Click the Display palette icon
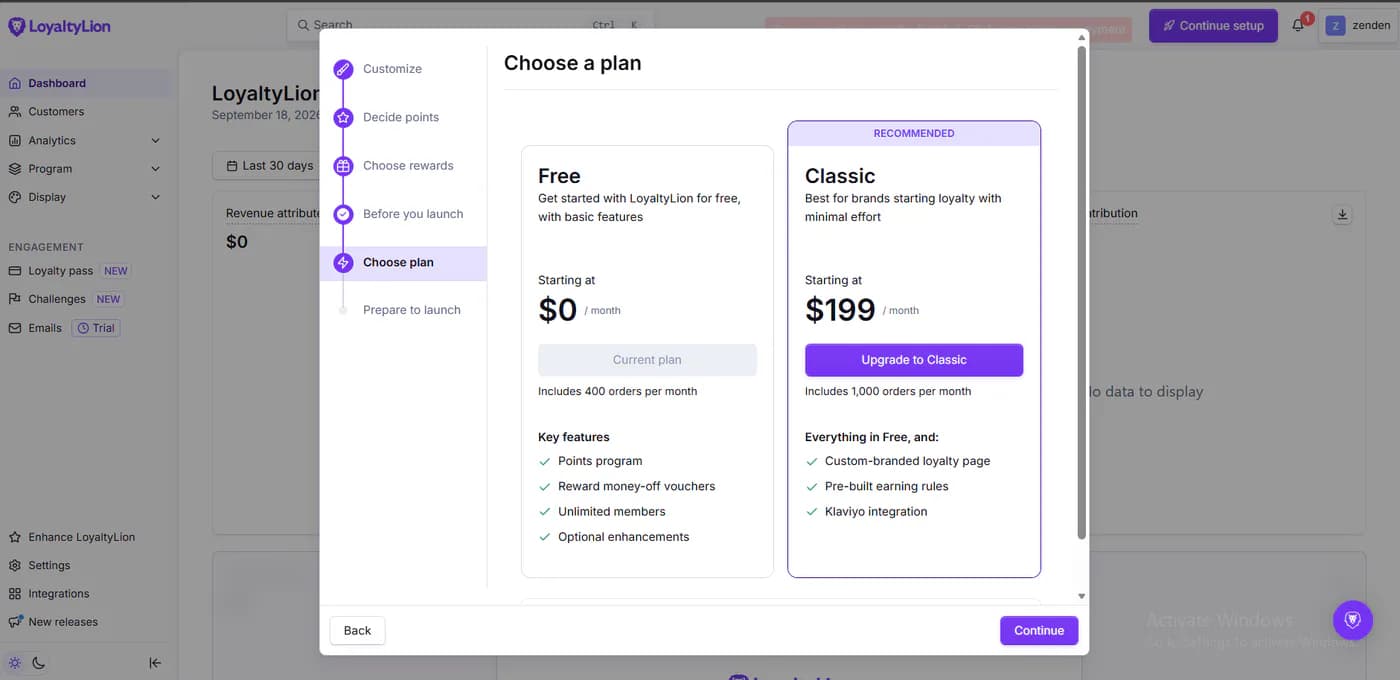This screenshot has height=680, width=1400. pyautogui.click(x=15, y=197)
